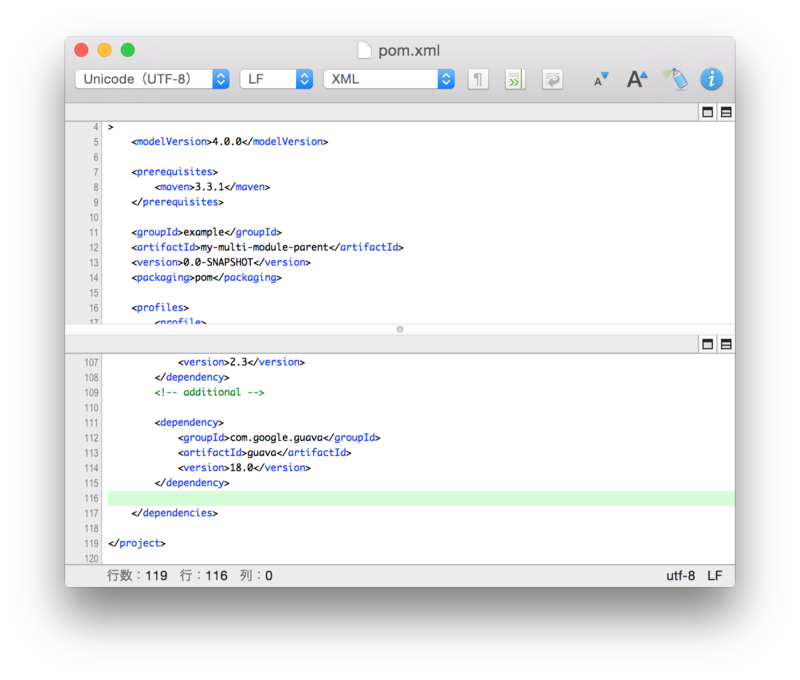Image resolution: width=800 pixels, height=680 pixels.
Task: Click the com.google.guava groupId line
Action: click(279, 438)
